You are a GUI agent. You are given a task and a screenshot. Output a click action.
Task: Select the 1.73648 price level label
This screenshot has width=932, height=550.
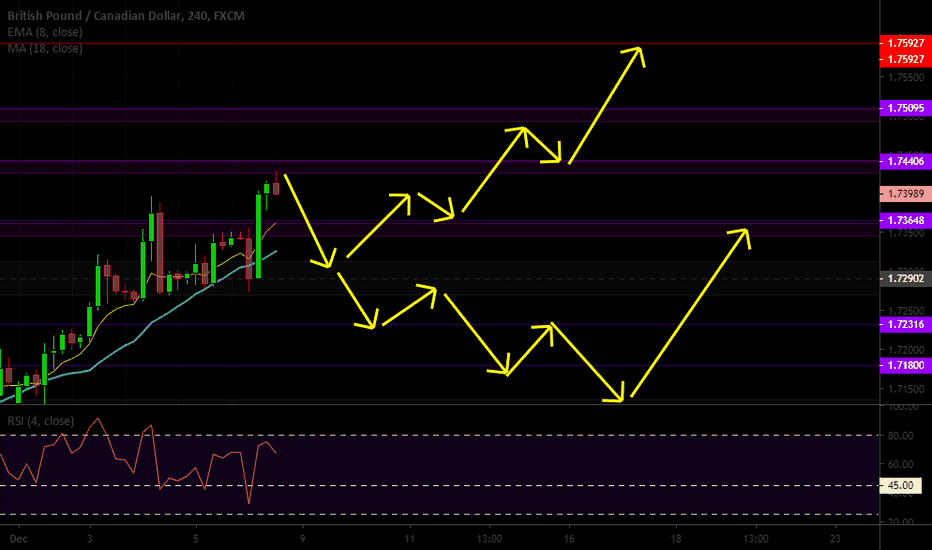[904, 220]
